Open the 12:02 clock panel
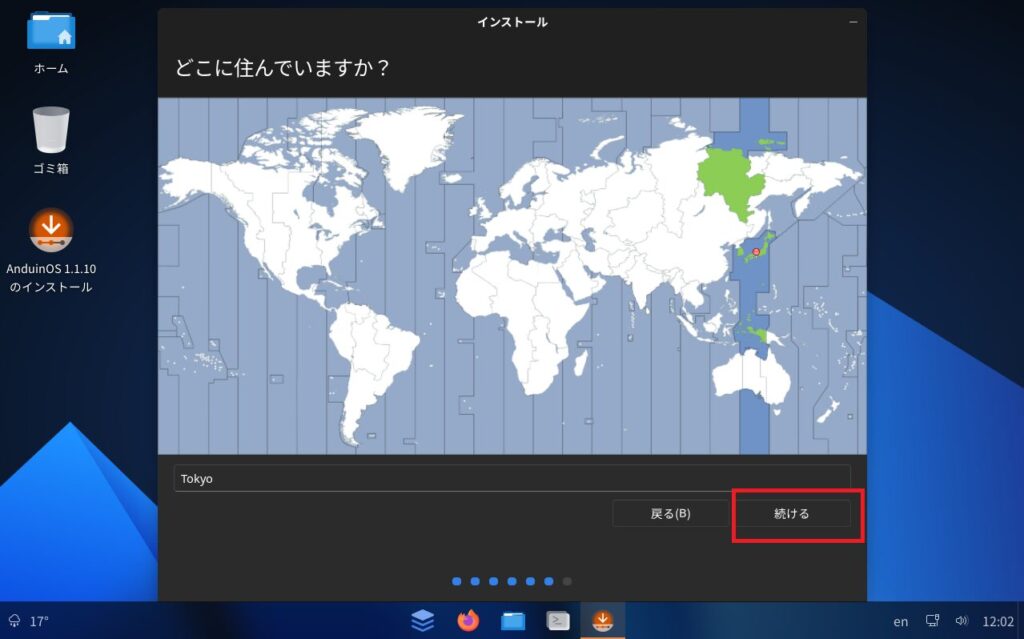This screenshot has height=639, width=1024. point(997,621)
